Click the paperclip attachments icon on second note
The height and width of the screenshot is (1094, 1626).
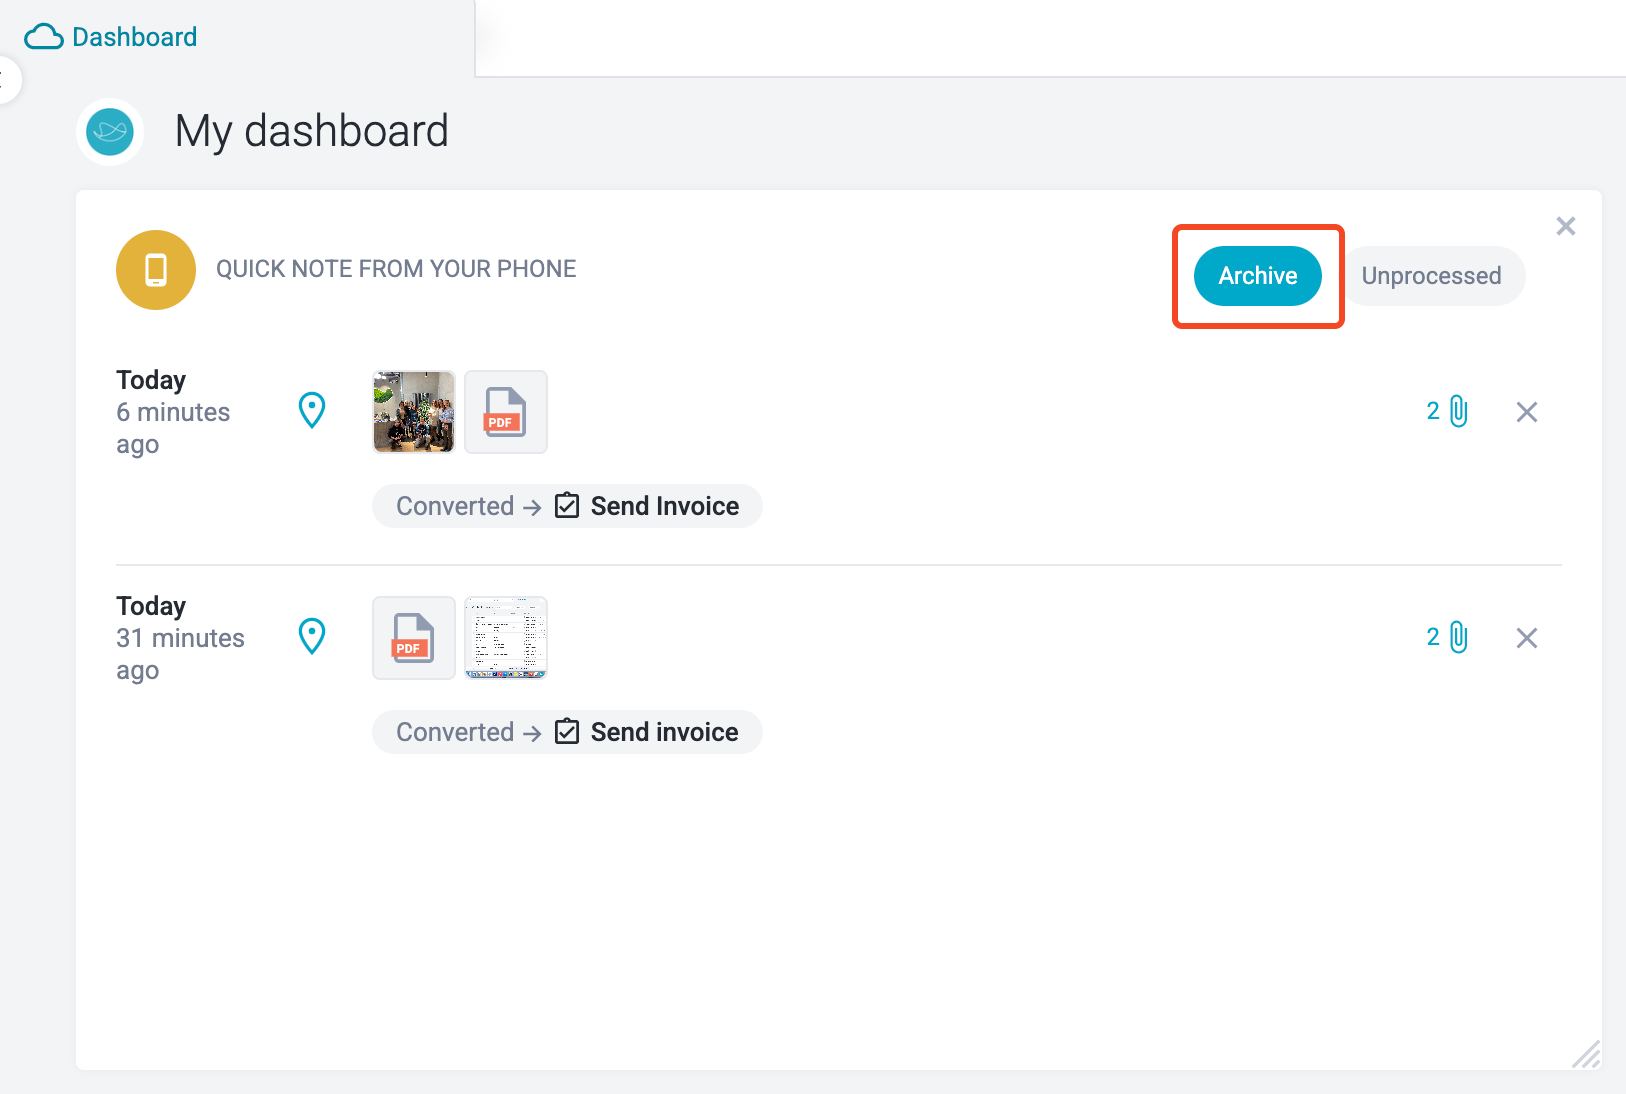click(x=1448, y=637)
